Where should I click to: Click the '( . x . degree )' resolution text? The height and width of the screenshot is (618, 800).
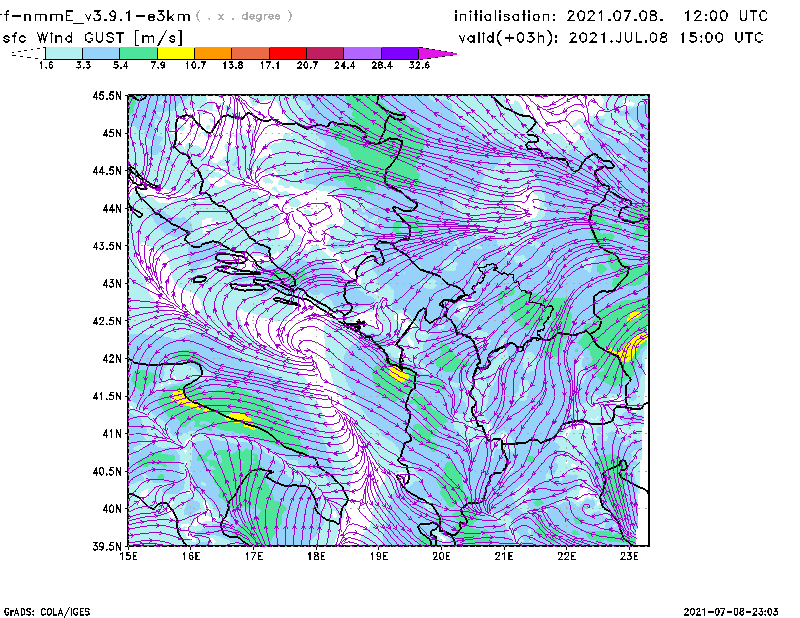(244, 16)
